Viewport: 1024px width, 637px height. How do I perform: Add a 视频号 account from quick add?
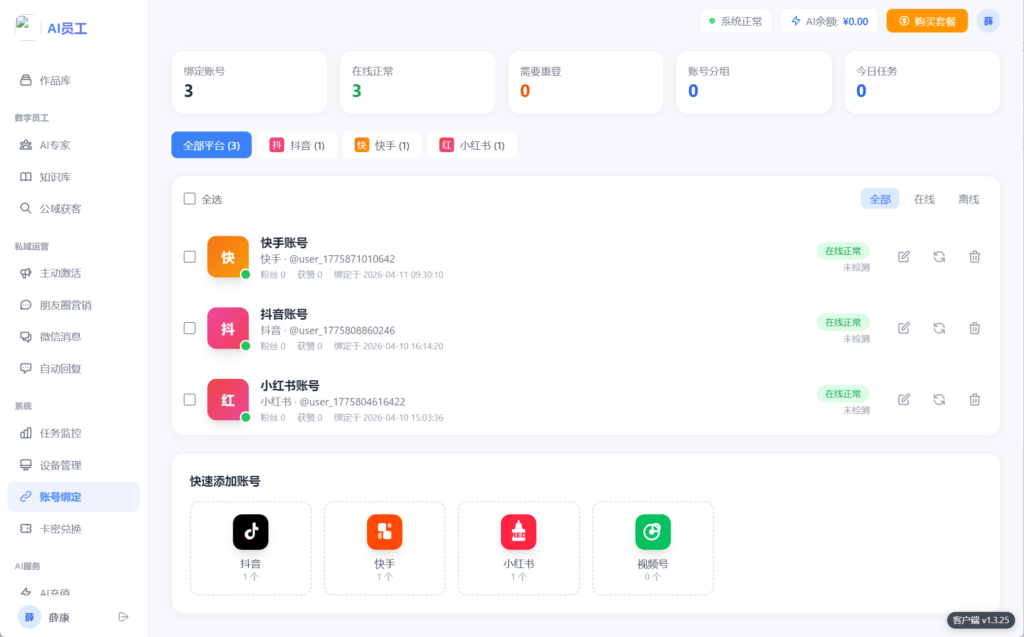click(x=652, y=548)
